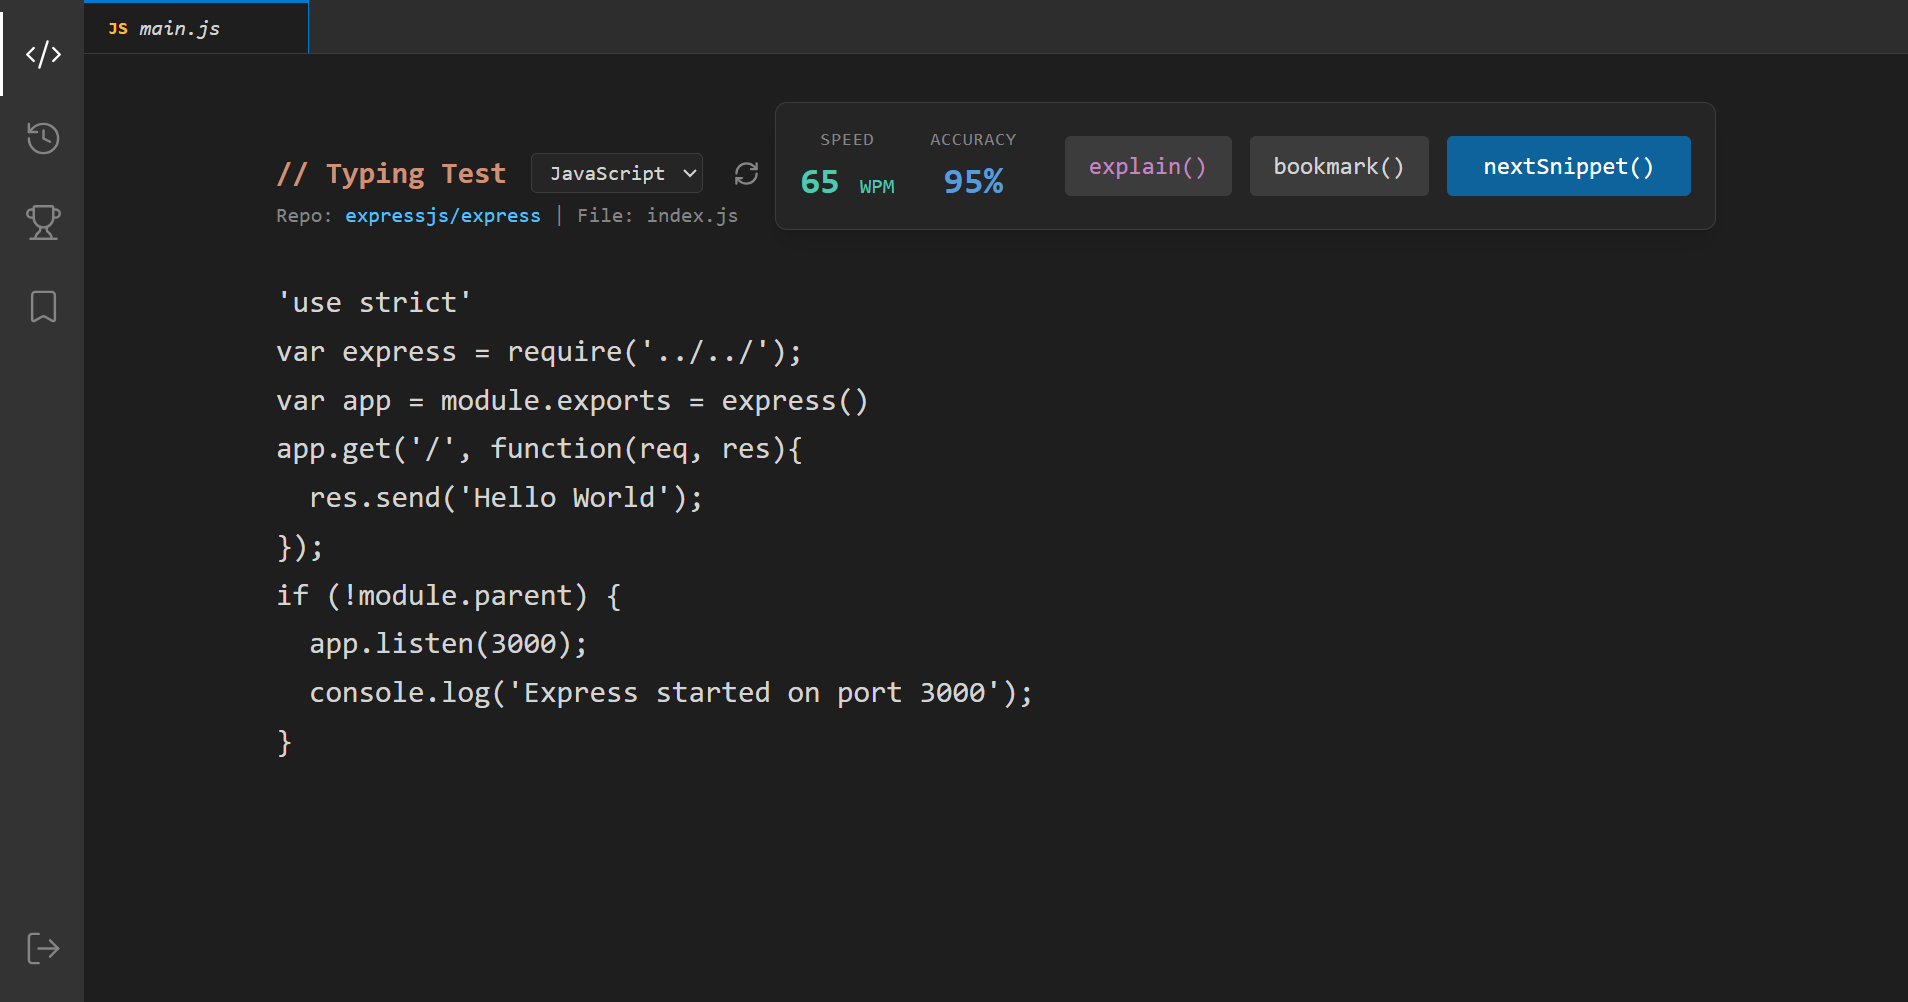Click the explain() button
This screenshot has height=1002, width=1908.
coord(1148,166)
